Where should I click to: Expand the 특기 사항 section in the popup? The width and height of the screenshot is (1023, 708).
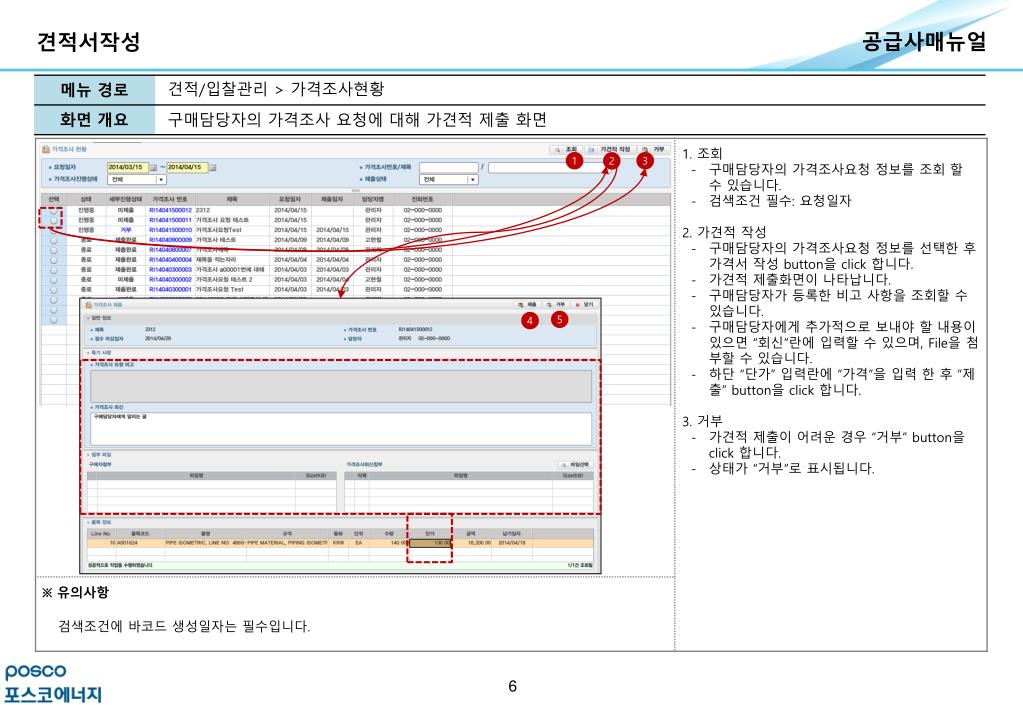tap(89, 353)
